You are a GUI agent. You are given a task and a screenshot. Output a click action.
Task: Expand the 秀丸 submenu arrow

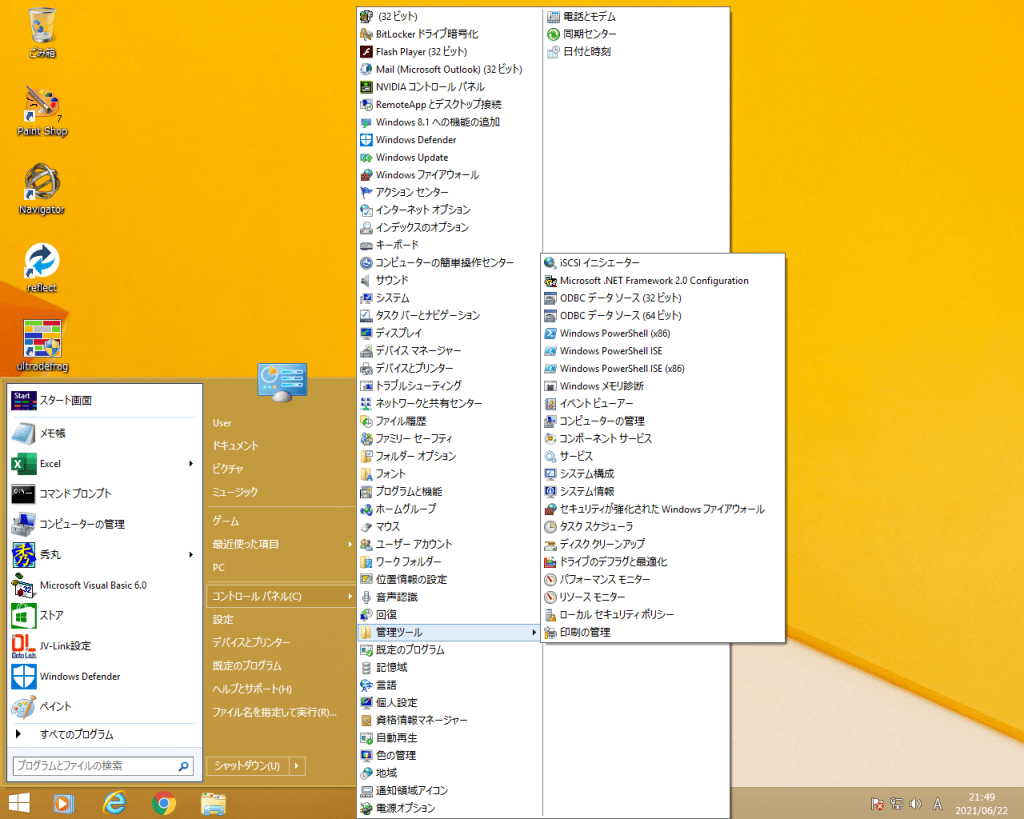[x=191, y=554]
